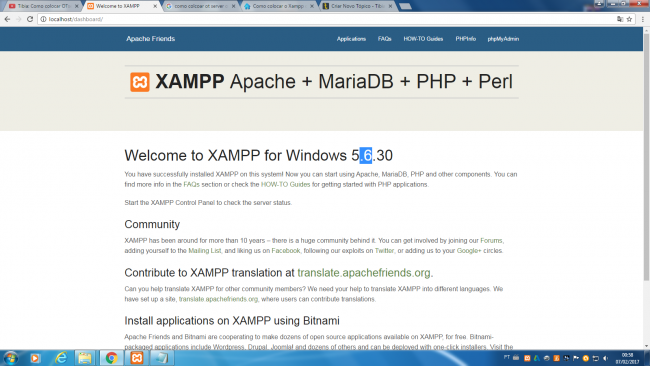The height and width of the screenshot is (366, 650).
Task: Click the translate icon in the address bar
Action: tap(620, 19)
